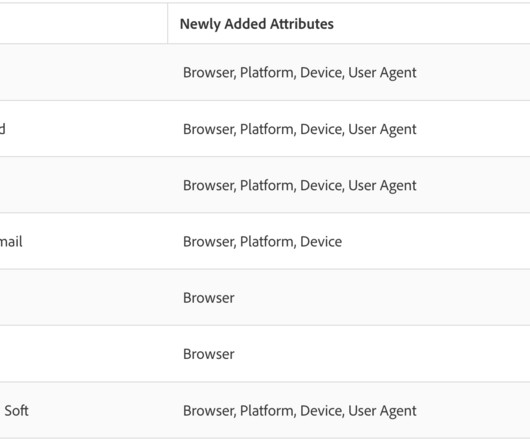The height and width of the screenshot is (442, 530).
Task: Click the word "Device" in the Soft row
Action: click(321, 411)
